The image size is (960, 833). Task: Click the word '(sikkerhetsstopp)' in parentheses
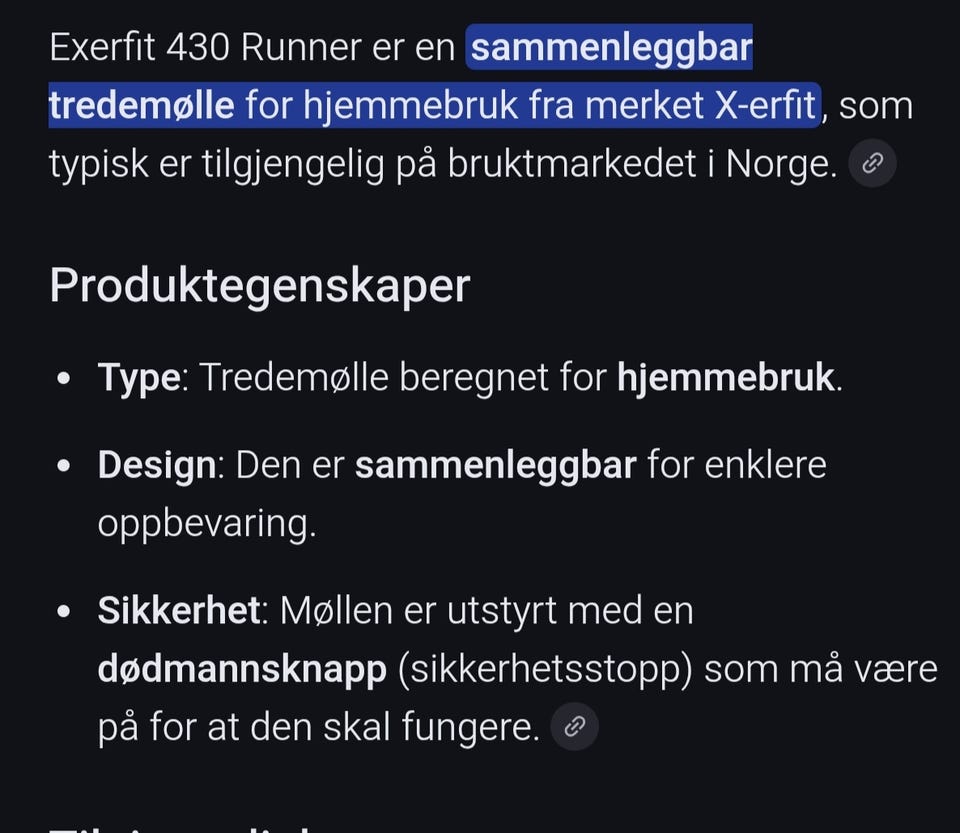545,669
